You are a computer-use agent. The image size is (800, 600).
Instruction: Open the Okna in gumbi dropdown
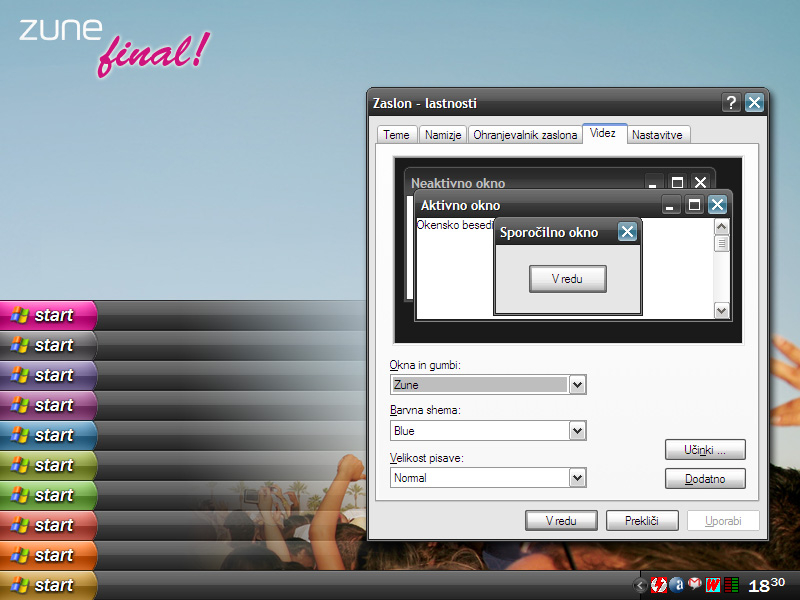(577, 385)
